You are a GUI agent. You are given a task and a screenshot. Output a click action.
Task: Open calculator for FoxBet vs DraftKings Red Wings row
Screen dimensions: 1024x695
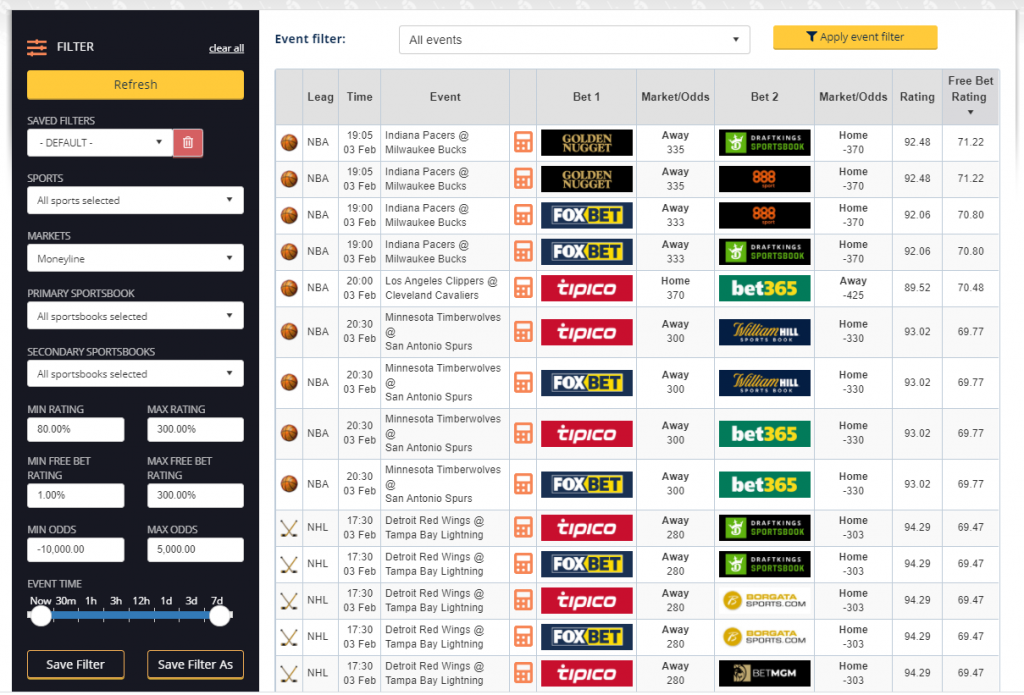tap(523, 564)
